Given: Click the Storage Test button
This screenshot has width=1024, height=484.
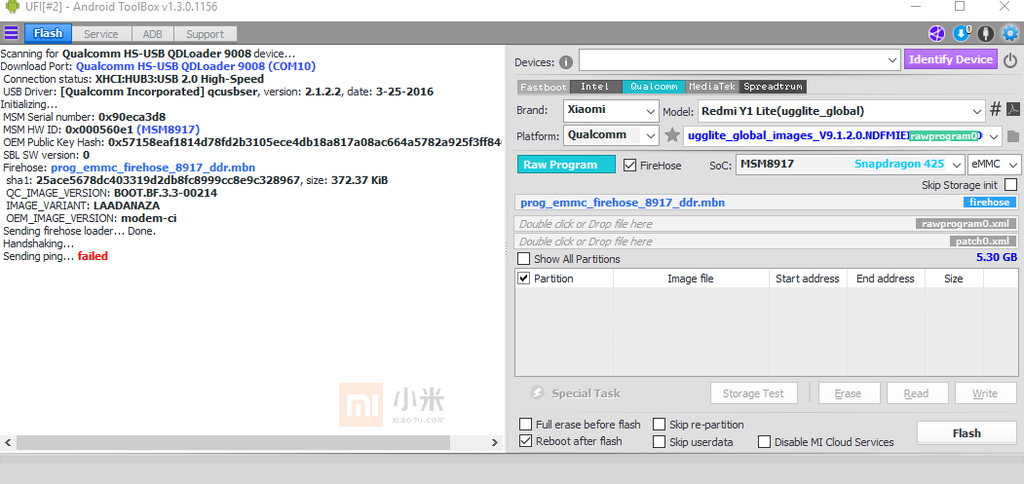Looking at the screenshot, I should coord(754,393).
